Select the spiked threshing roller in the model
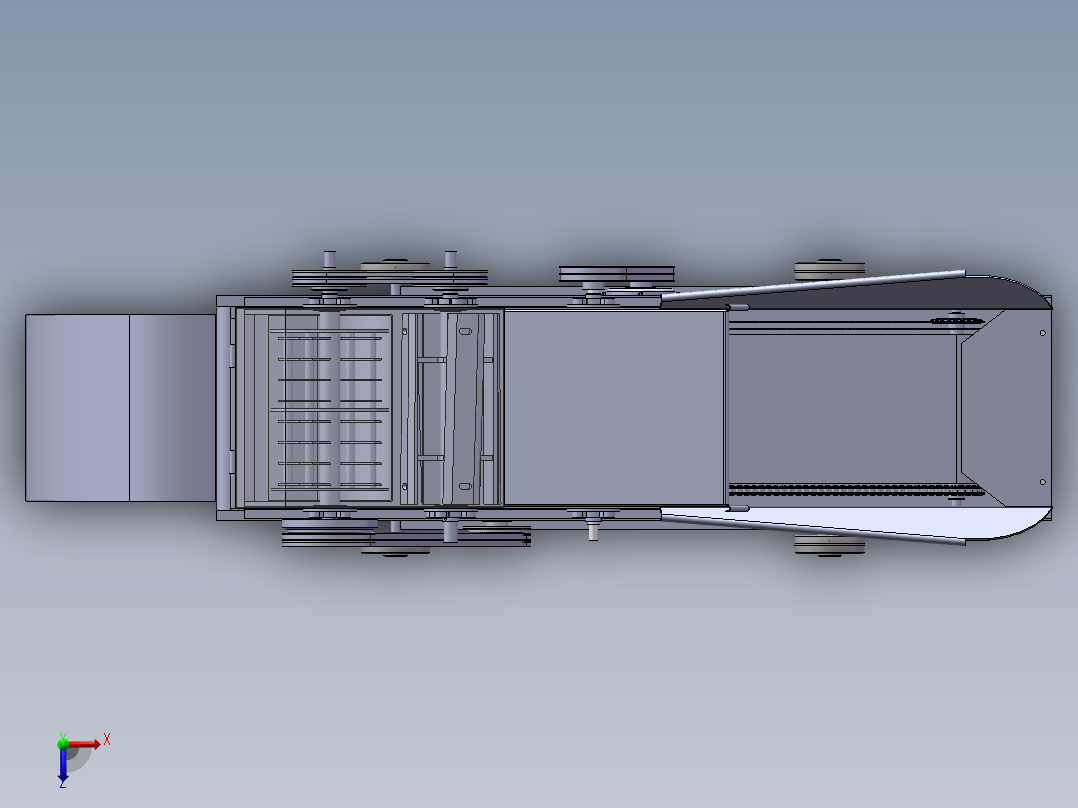The height and width of the screenshot is (808, 1078). pos(329,410)
